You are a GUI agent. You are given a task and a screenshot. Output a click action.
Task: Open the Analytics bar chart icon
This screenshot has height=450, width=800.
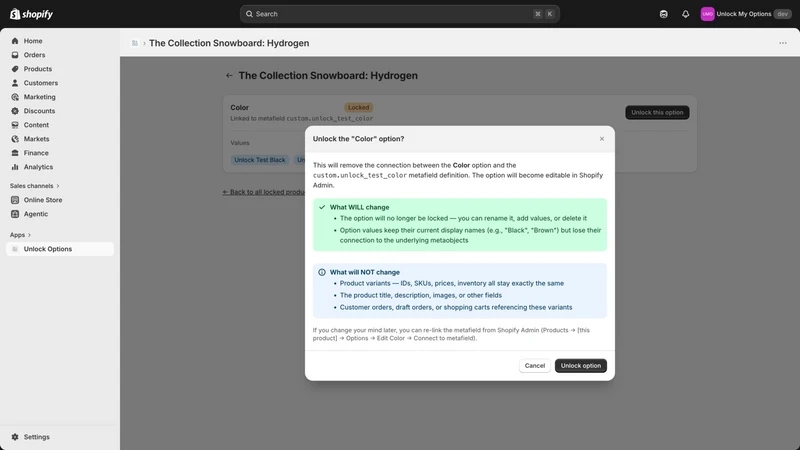(15, 167)
